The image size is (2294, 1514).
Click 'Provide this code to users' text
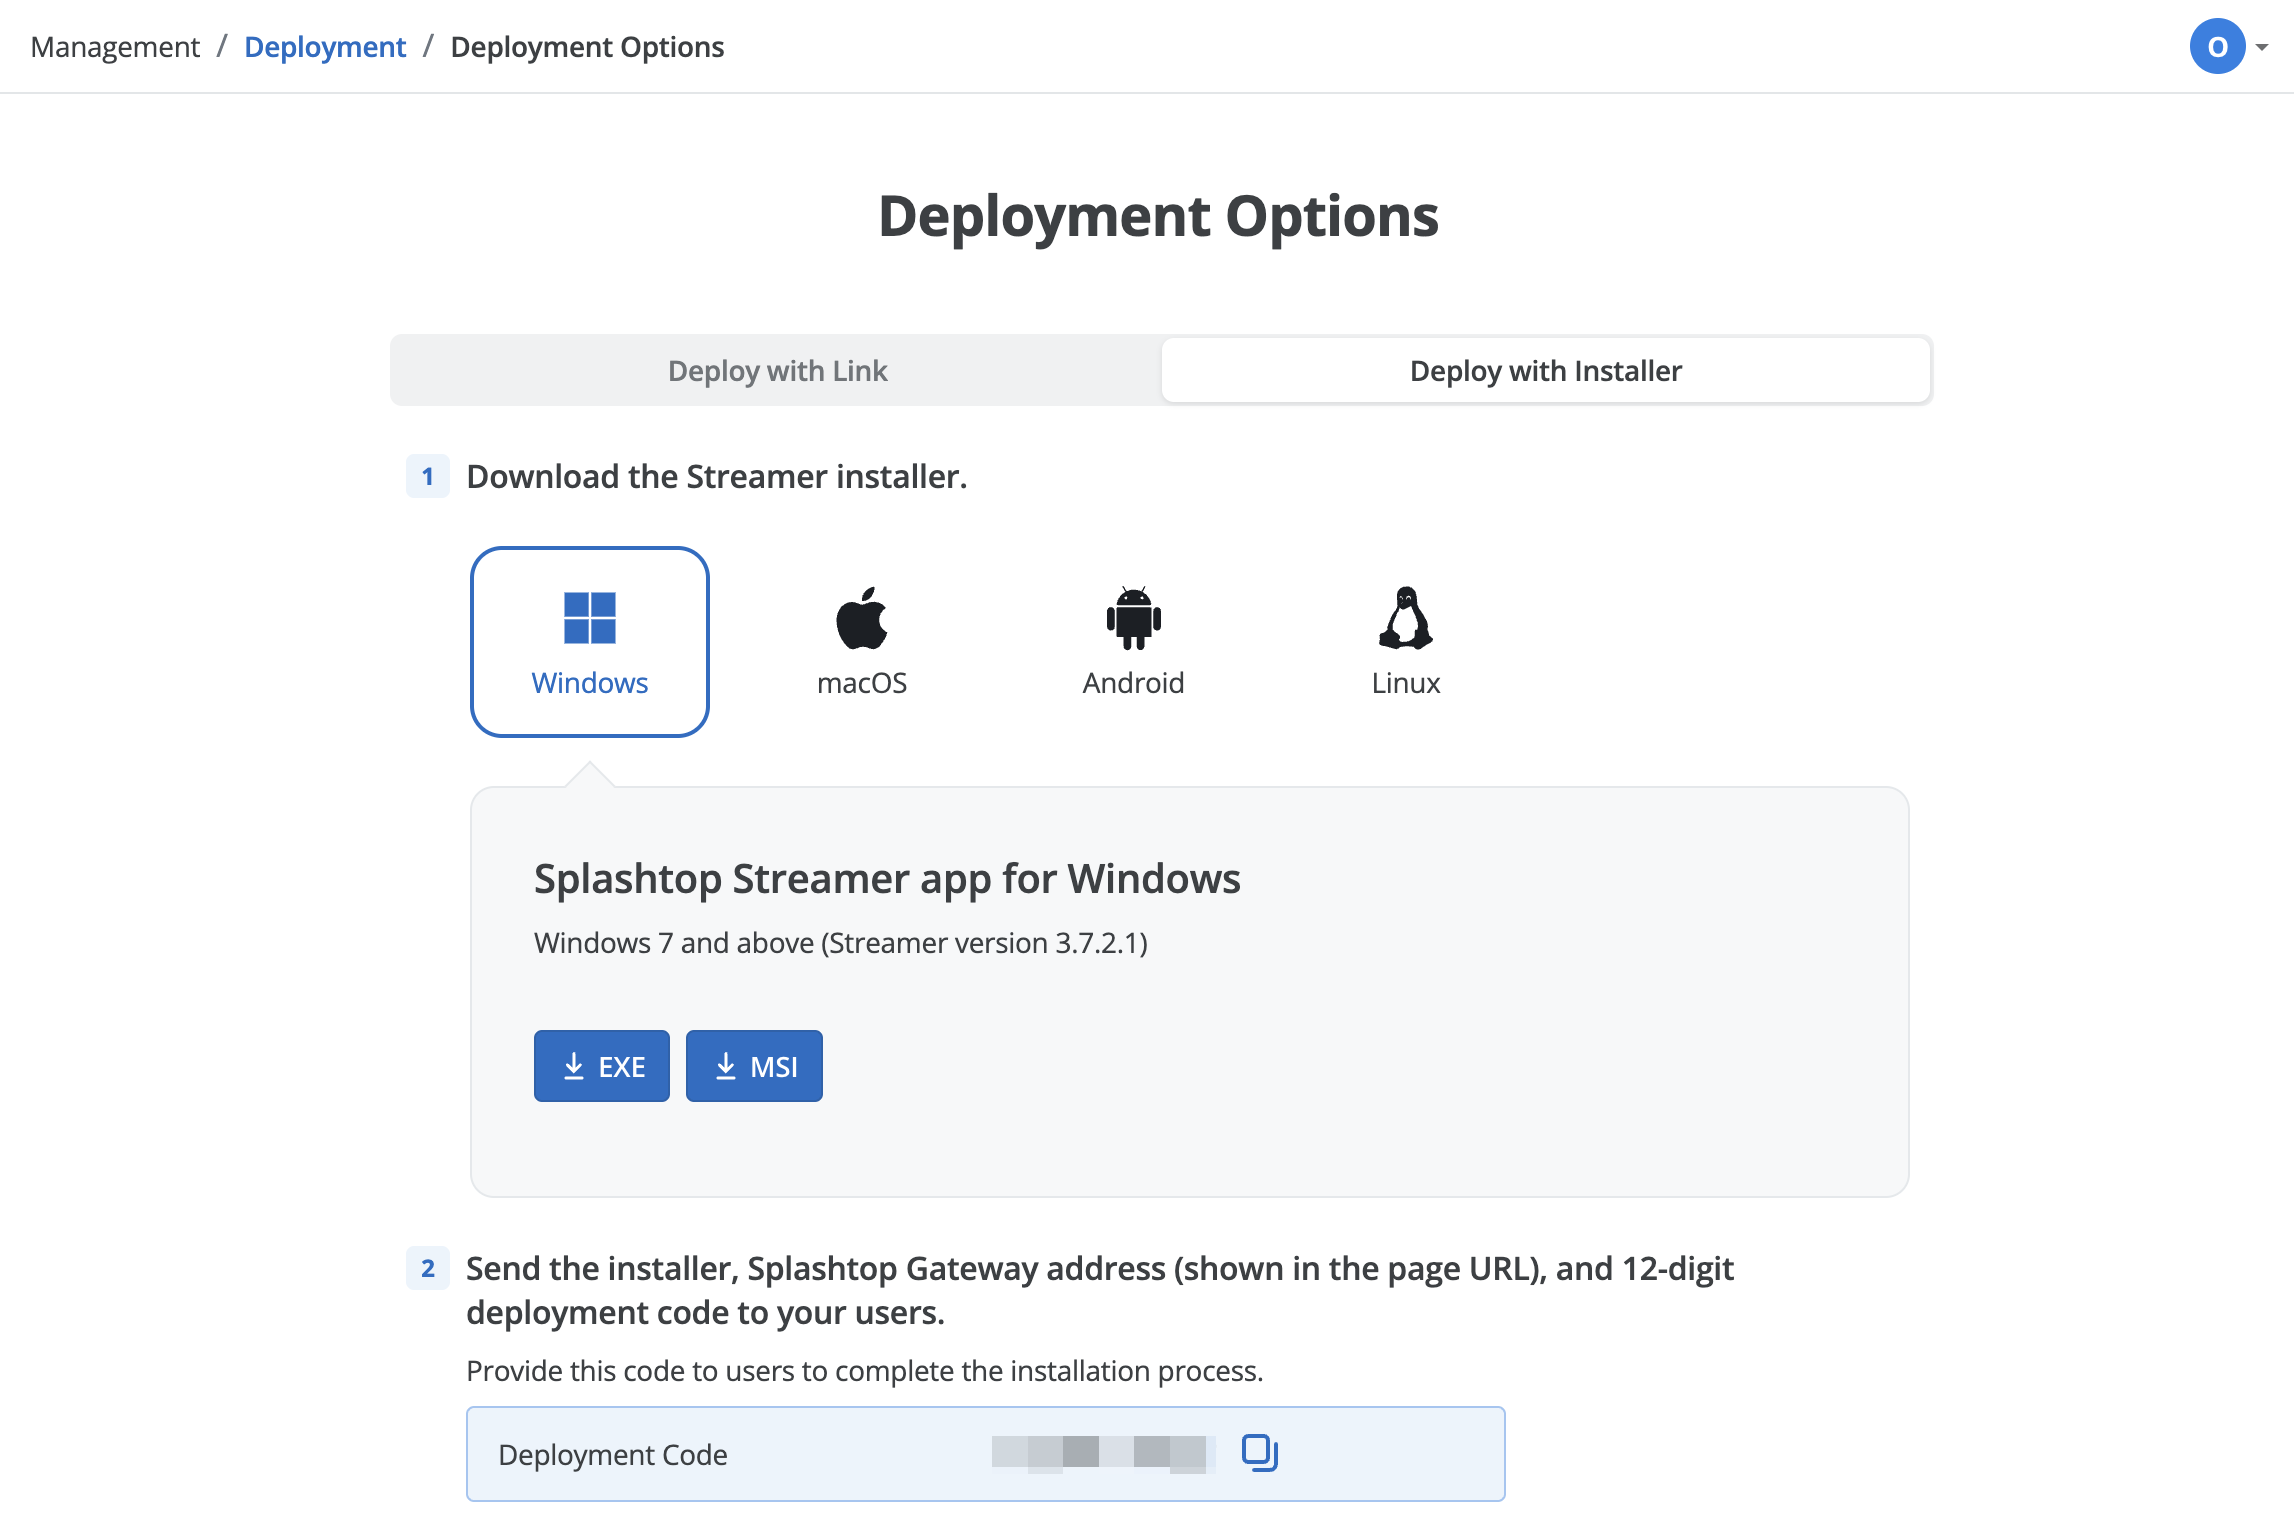click(865, 1371)
